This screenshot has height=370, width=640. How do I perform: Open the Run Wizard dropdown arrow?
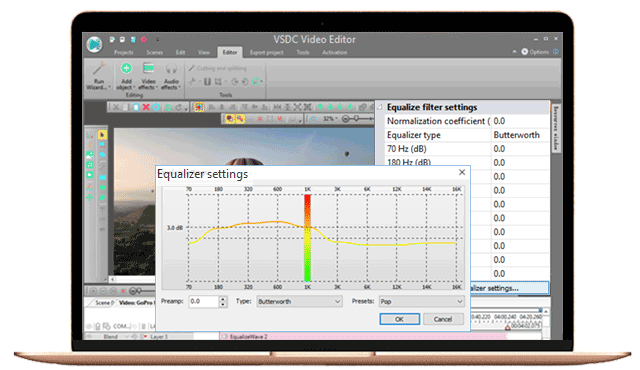pos(109,87)
